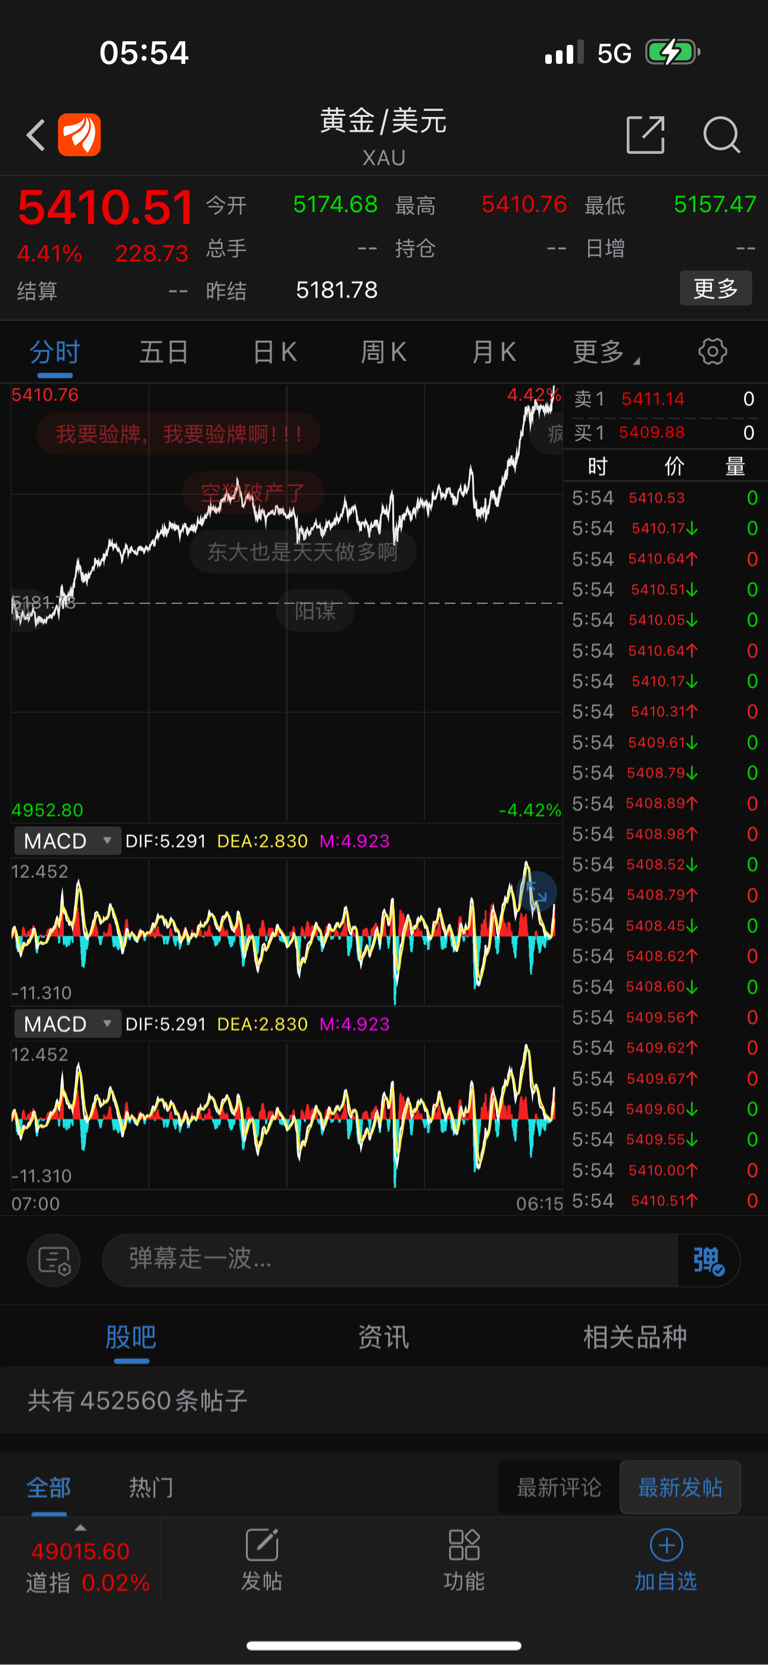Image resolution: width=768 pixels, height=1665 pixels.
Task: Type in the 弹幕走一波 input field
Action: 390,1260
